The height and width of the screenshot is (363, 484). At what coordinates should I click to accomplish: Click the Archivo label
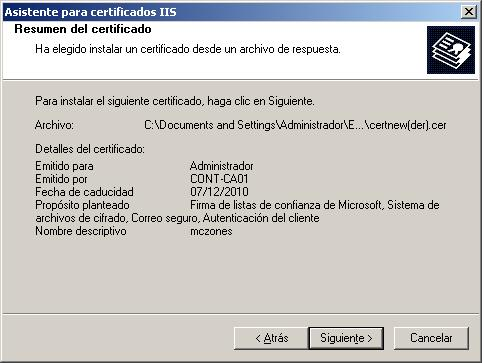click(54, 125)
